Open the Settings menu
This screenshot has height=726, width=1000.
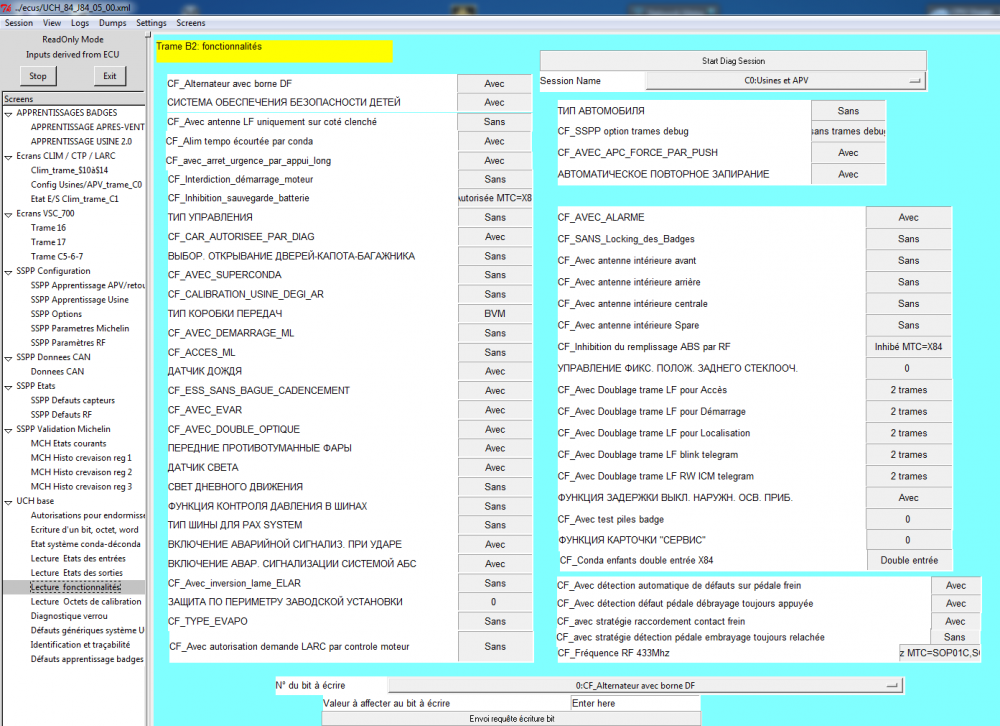151,23
